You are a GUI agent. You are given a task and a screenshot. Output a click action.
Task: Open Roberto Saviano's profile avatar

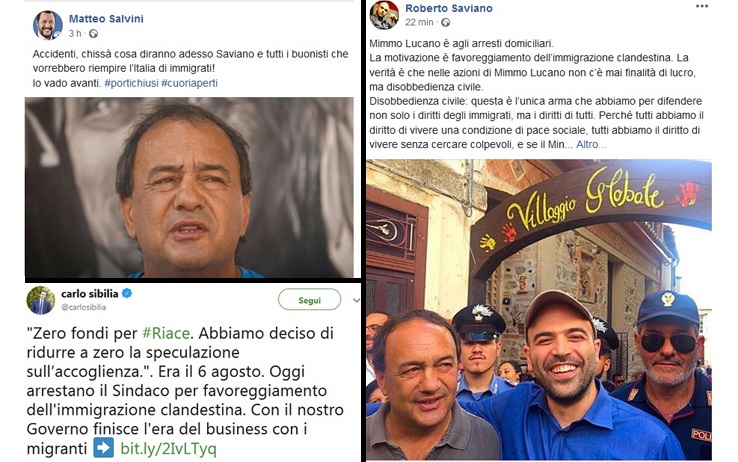[384, 15]
